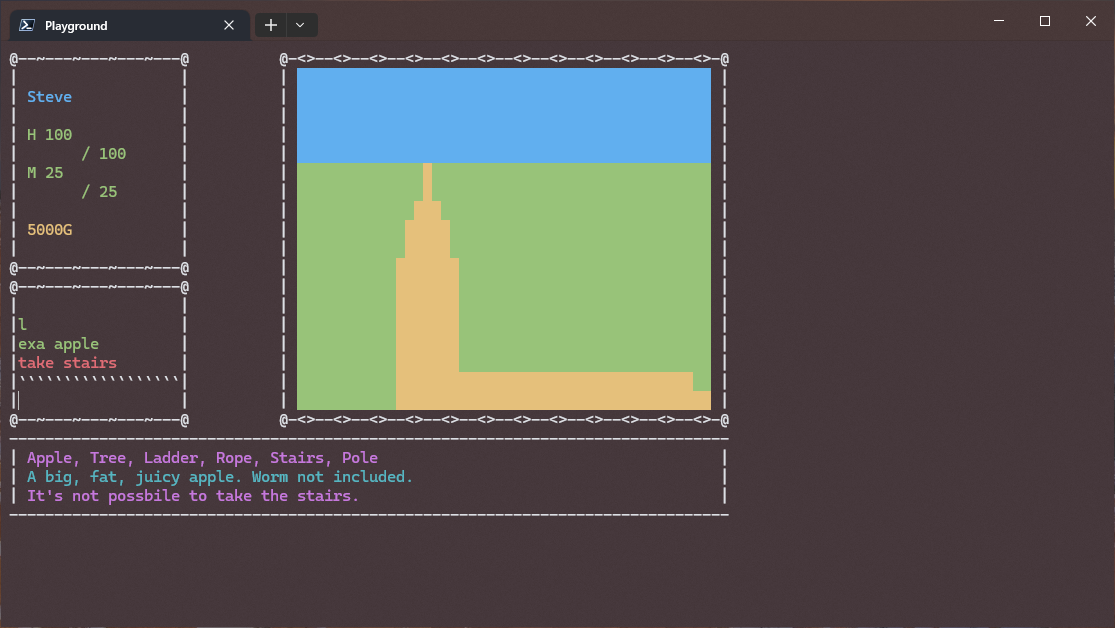
Task: Click the PowerShell icon on the Playground tab
Action: 28,26
